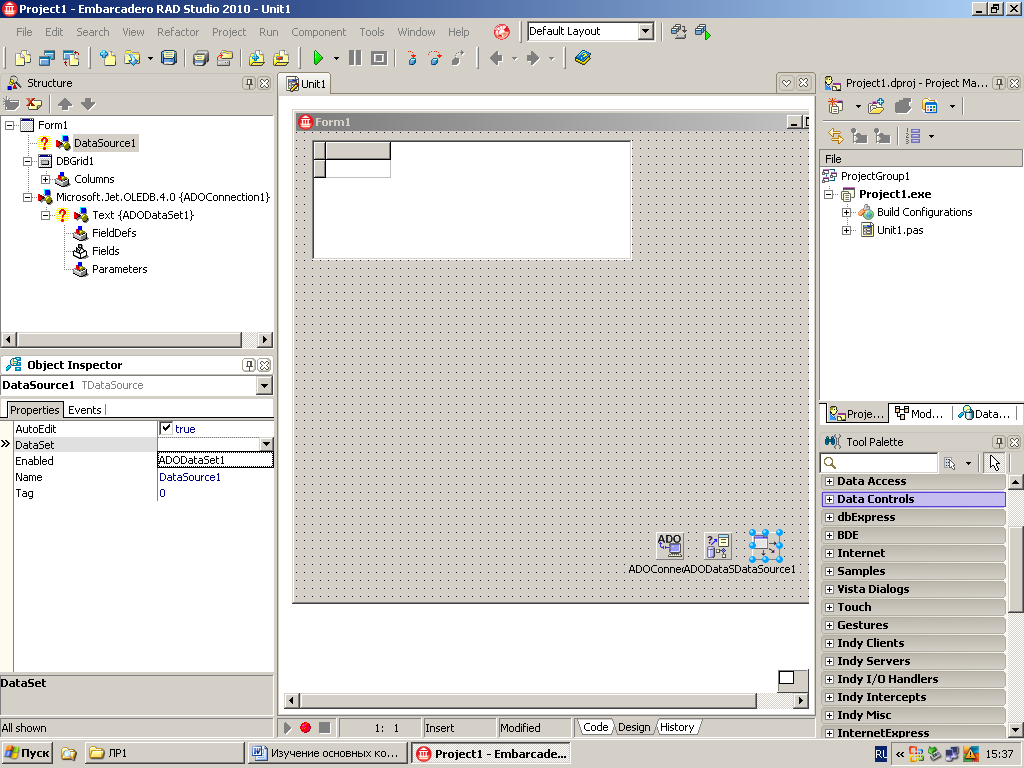Click Move Up arrow in Structure panel

coord(65,104)
